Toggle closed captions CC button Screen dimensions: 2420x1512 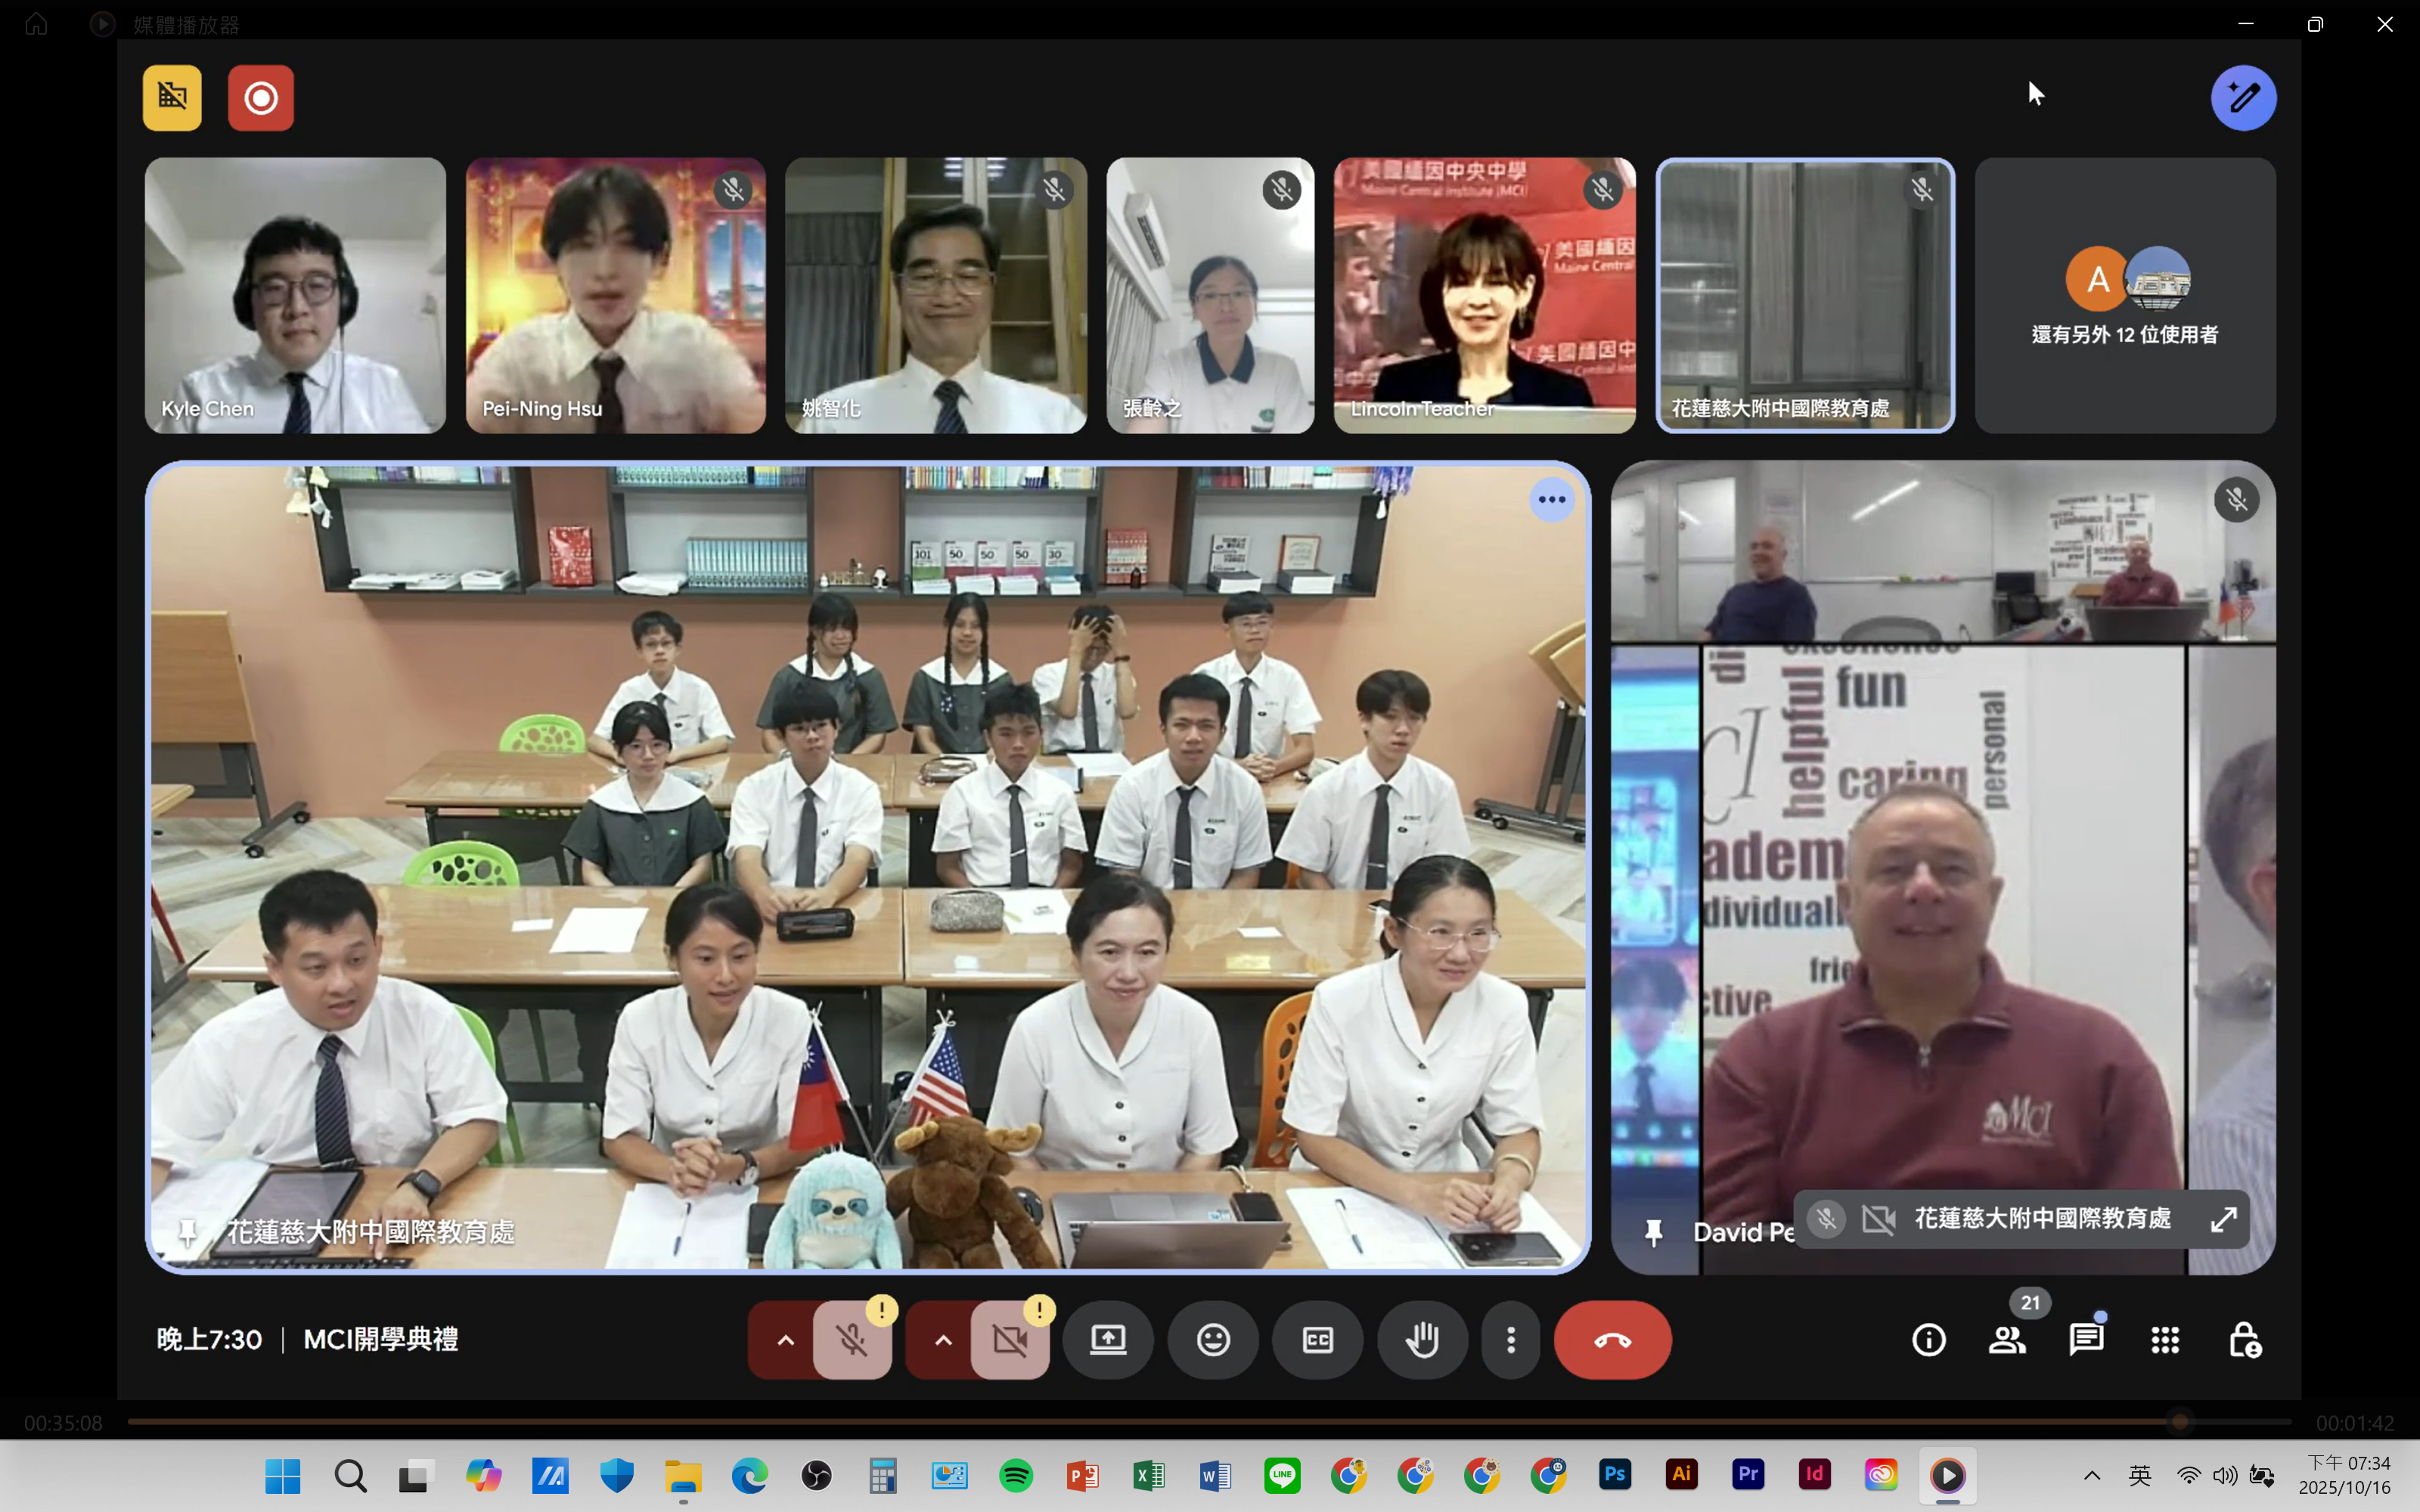point(1317,1340)
